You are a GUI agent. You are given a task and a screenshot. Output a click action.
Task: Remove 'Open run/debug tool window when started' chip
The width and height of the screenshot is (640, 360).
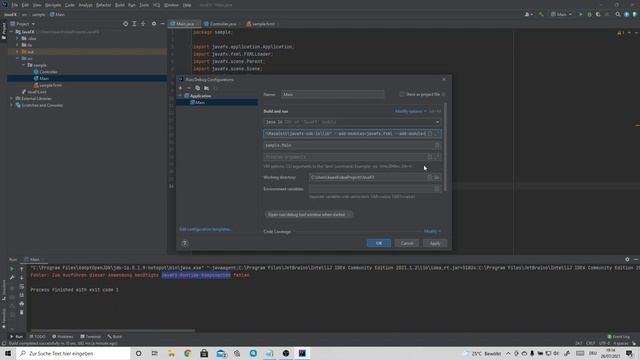[x=349, y=215]
